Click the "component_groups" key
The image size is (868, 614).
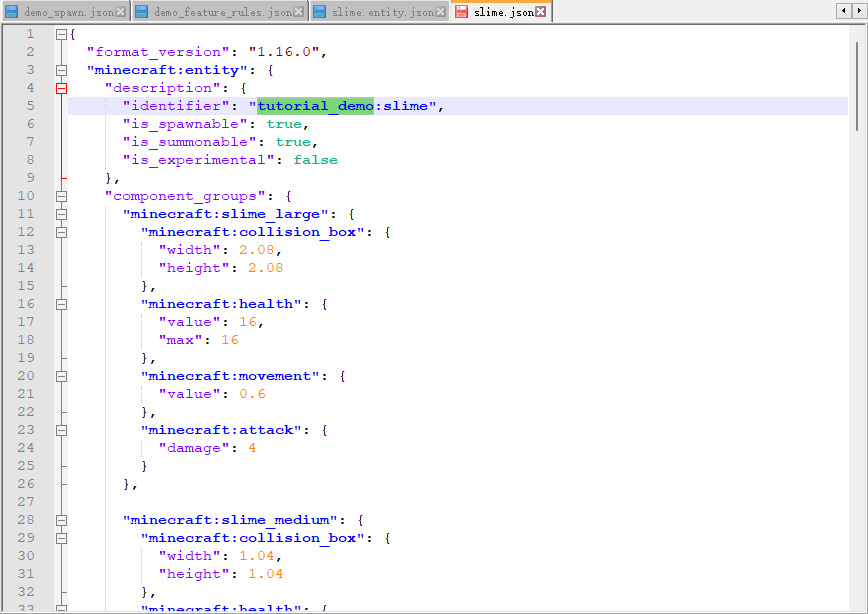[x=185, y=196]
